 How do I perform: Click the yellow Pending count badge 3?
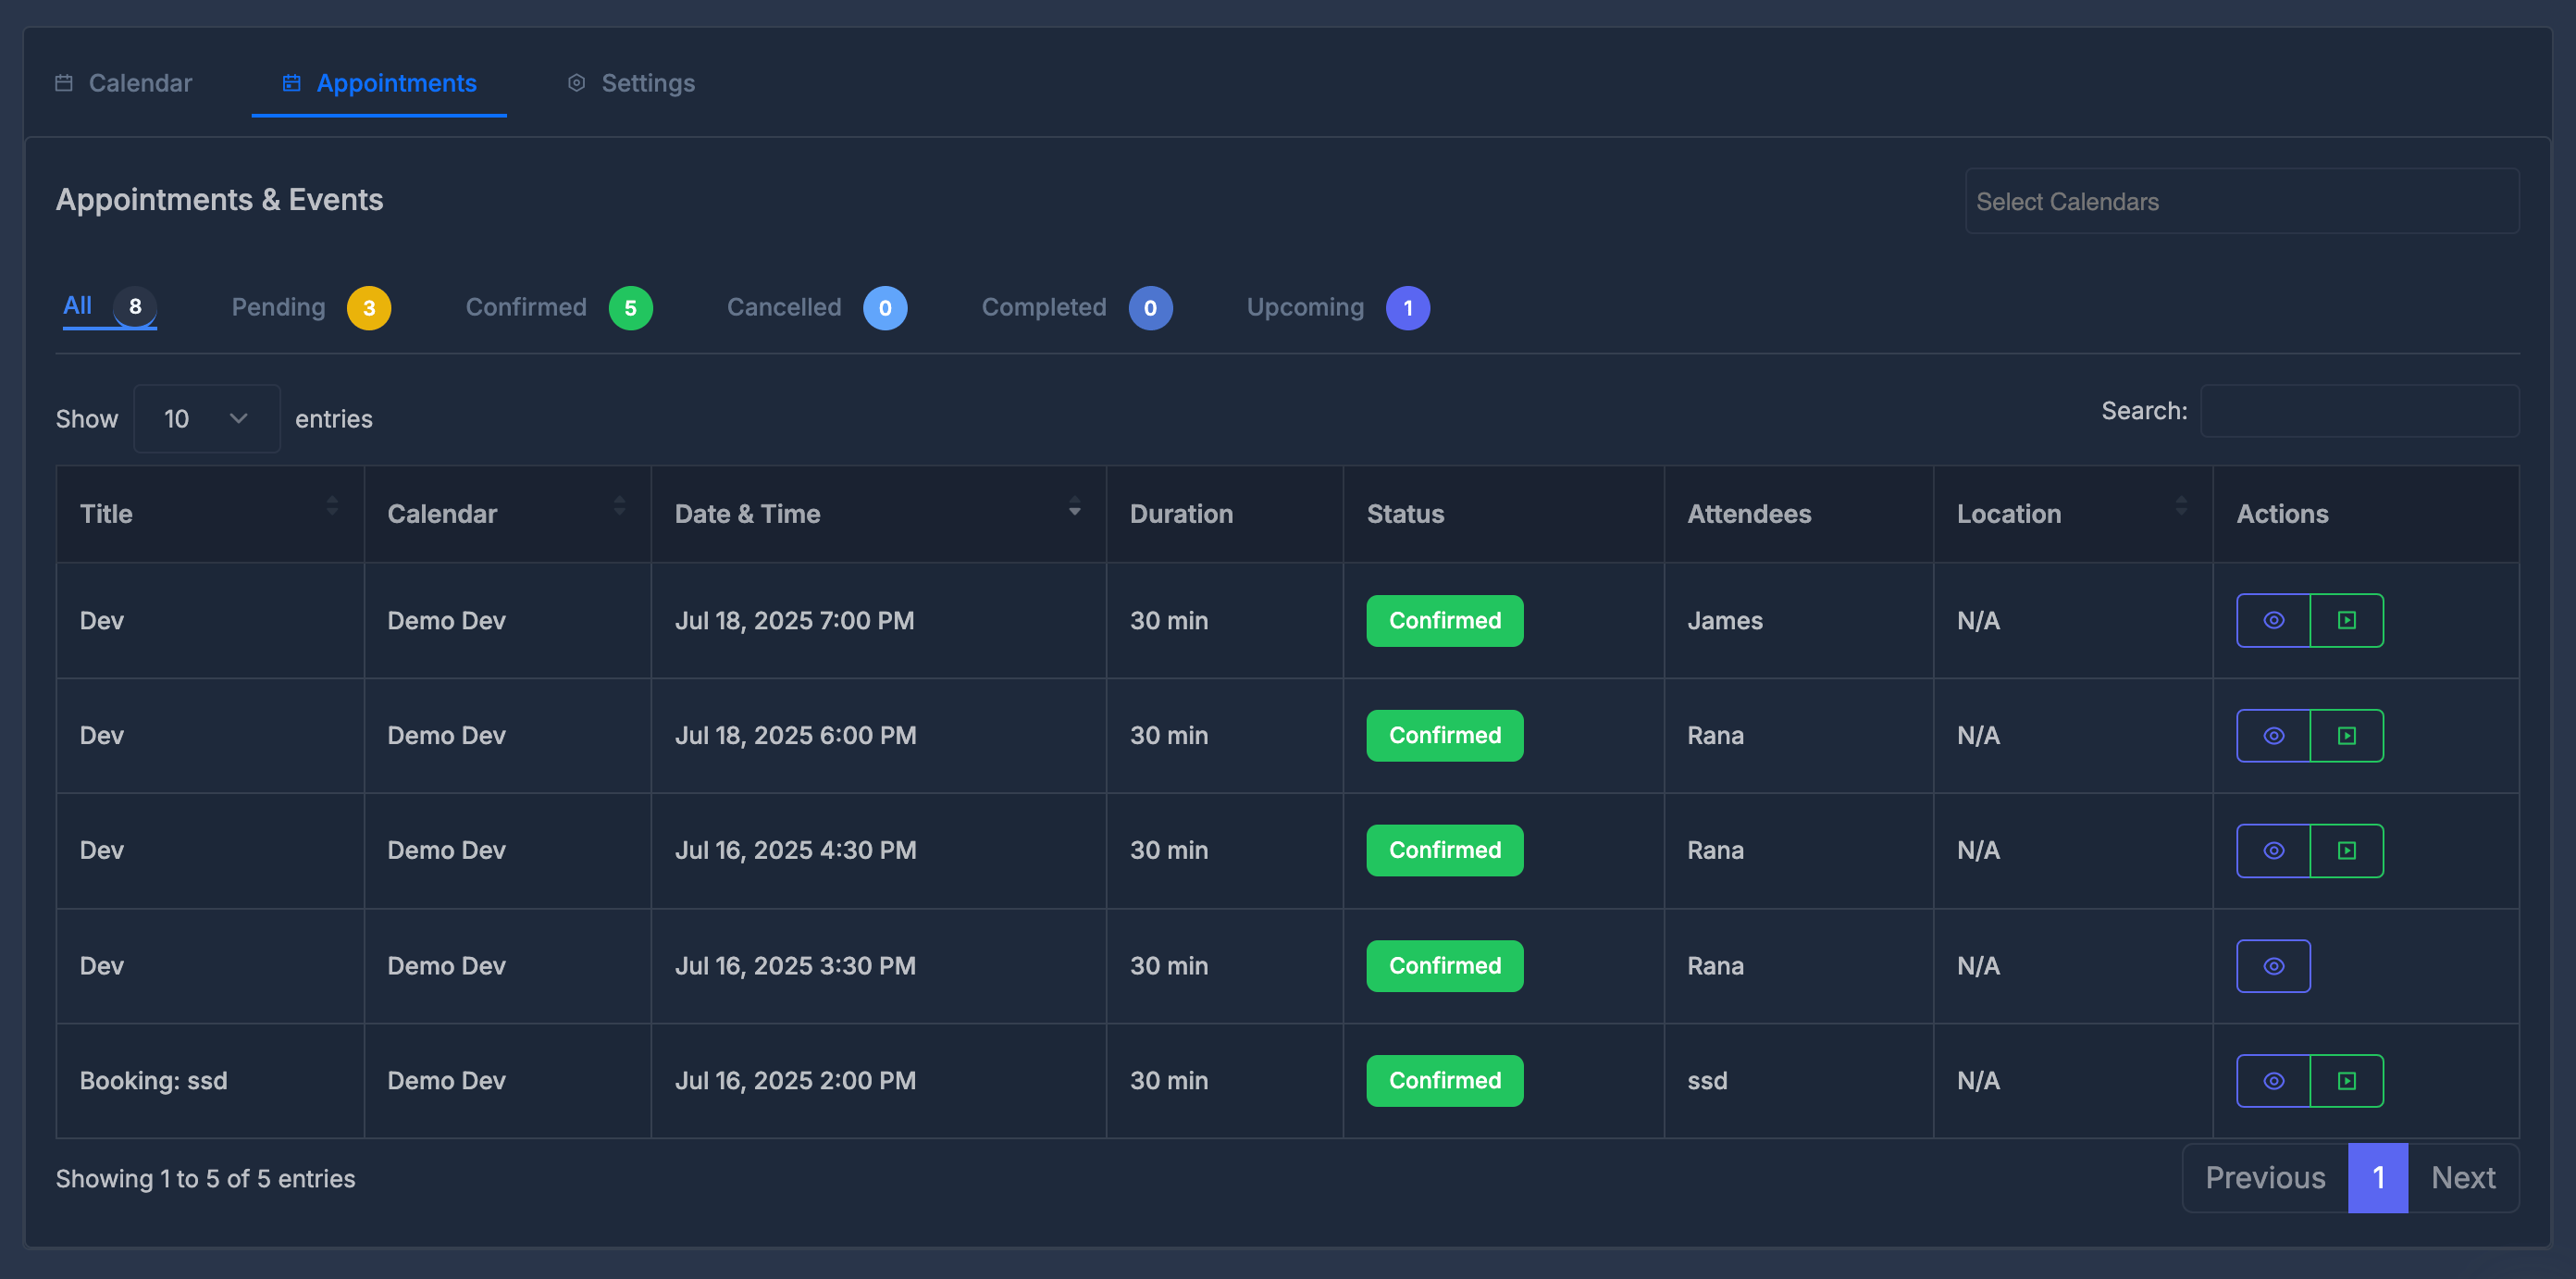pyautogui.click(x=369, y=308)
